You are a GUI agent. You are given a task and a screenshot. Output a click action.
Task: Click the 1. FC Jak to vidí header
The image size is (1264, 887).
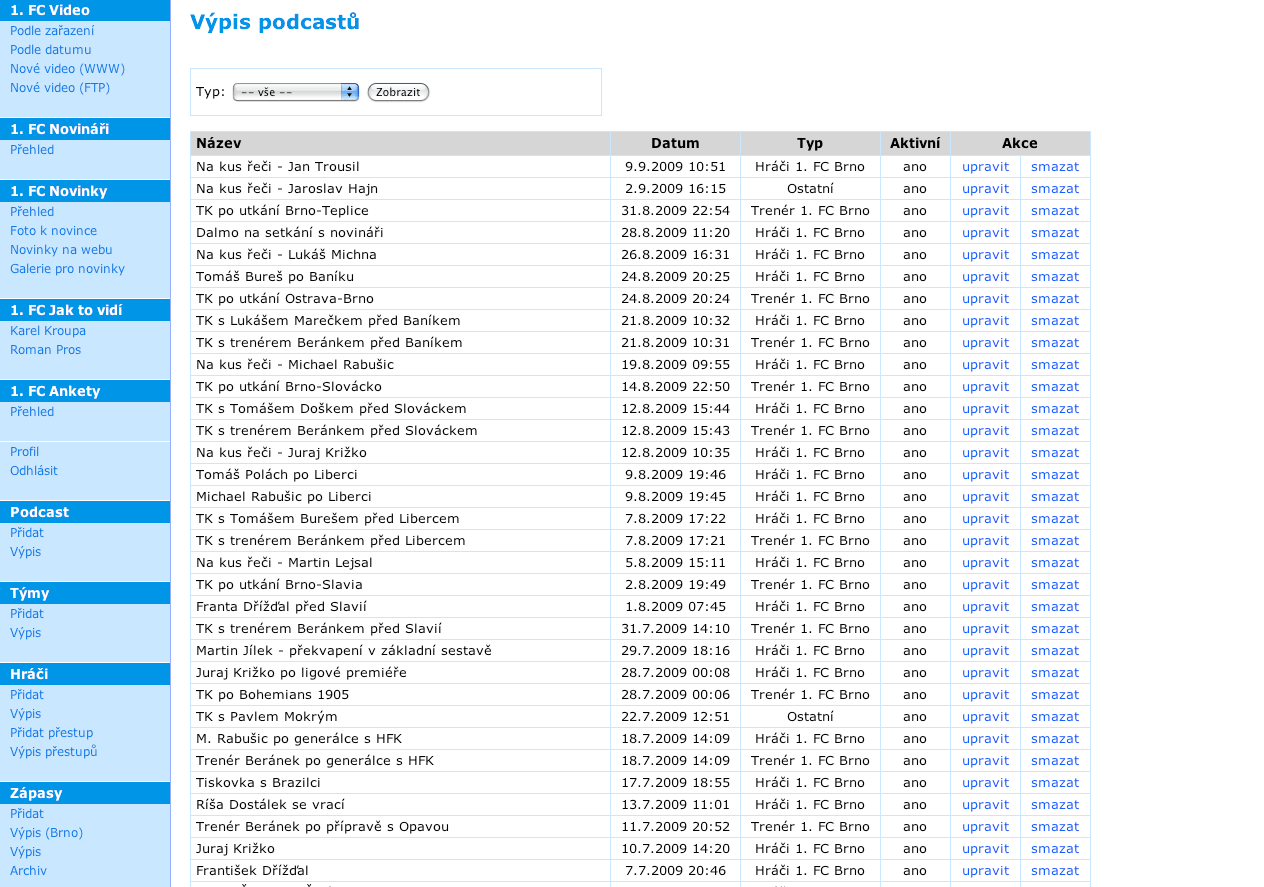85,310
